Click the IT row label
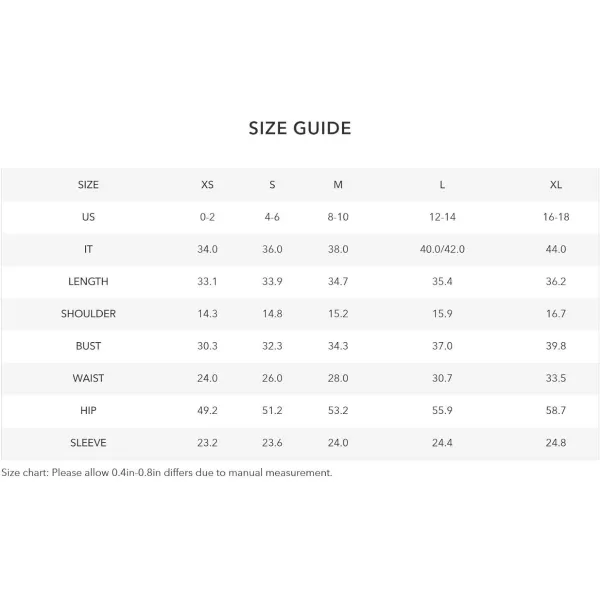Viewport: 600px width, 600px height. point(88,249)
